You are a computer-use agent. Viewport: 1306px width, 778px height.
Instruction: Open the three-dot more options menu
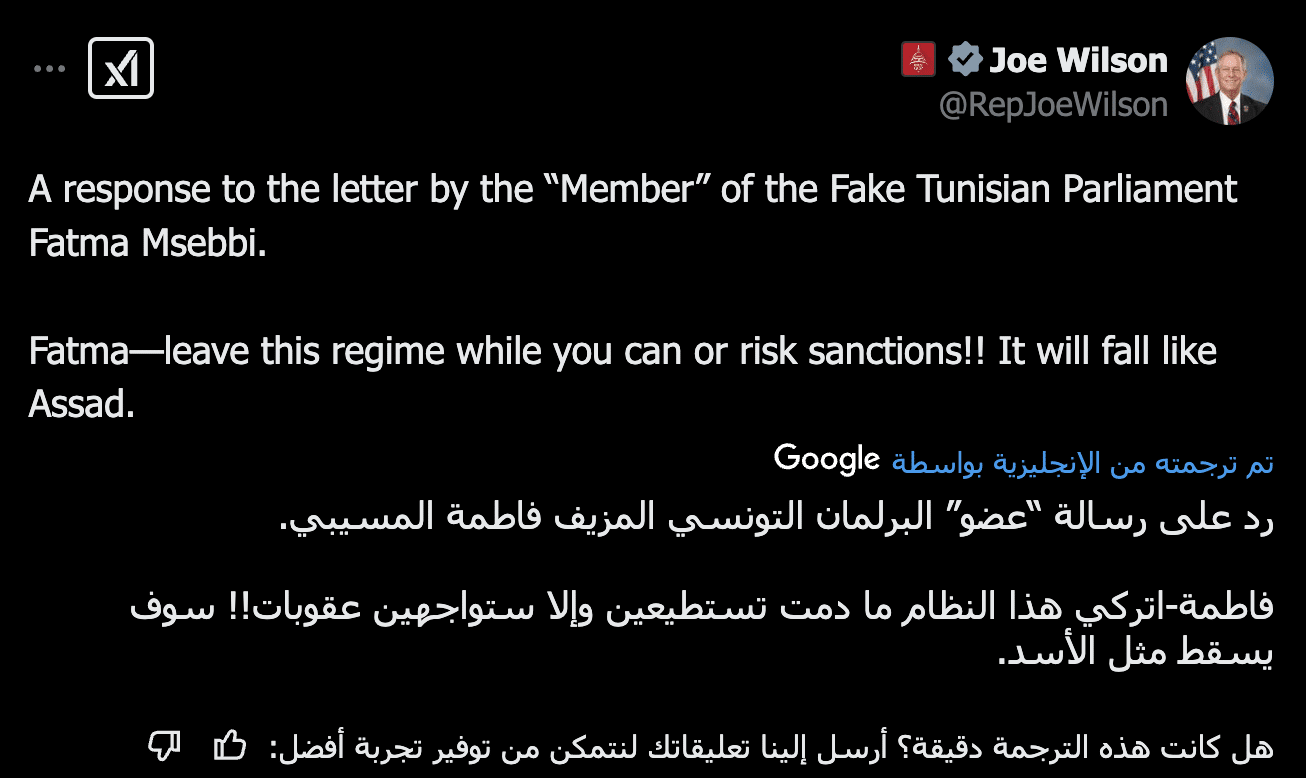coord(49,68)
